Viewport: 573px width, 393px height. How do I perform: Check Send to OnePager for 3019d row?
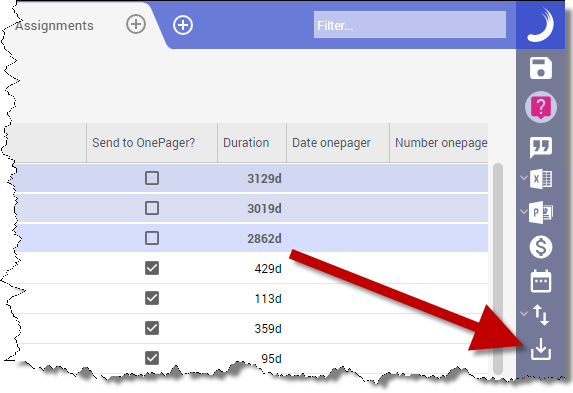[x=152, y=208]
